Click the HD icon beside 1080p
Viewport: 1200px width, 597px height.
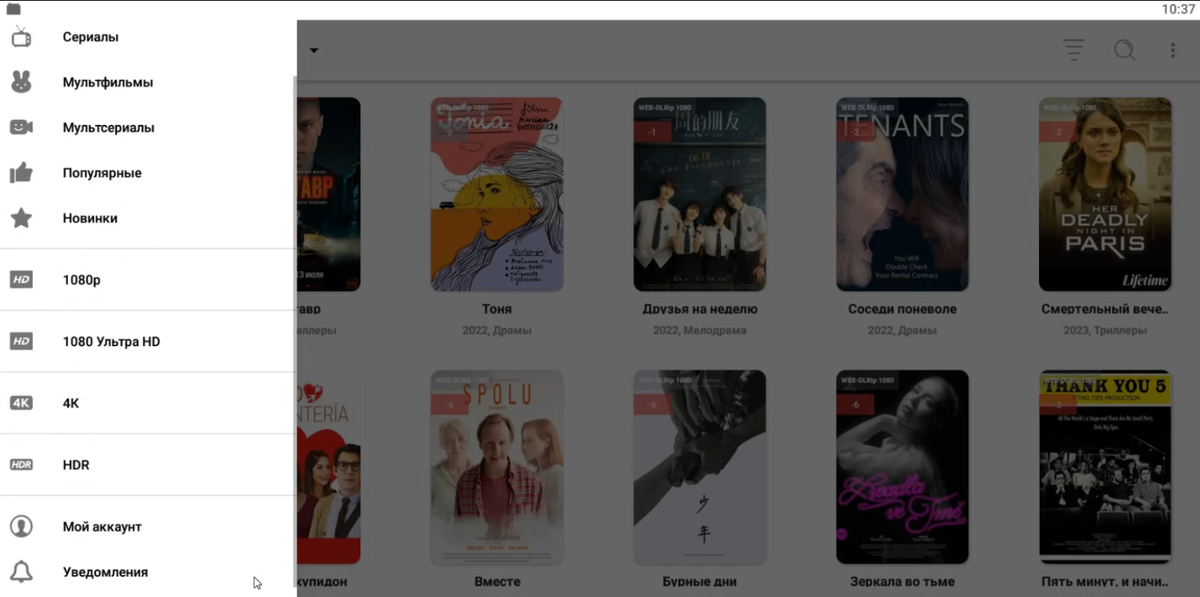(21, 280)
